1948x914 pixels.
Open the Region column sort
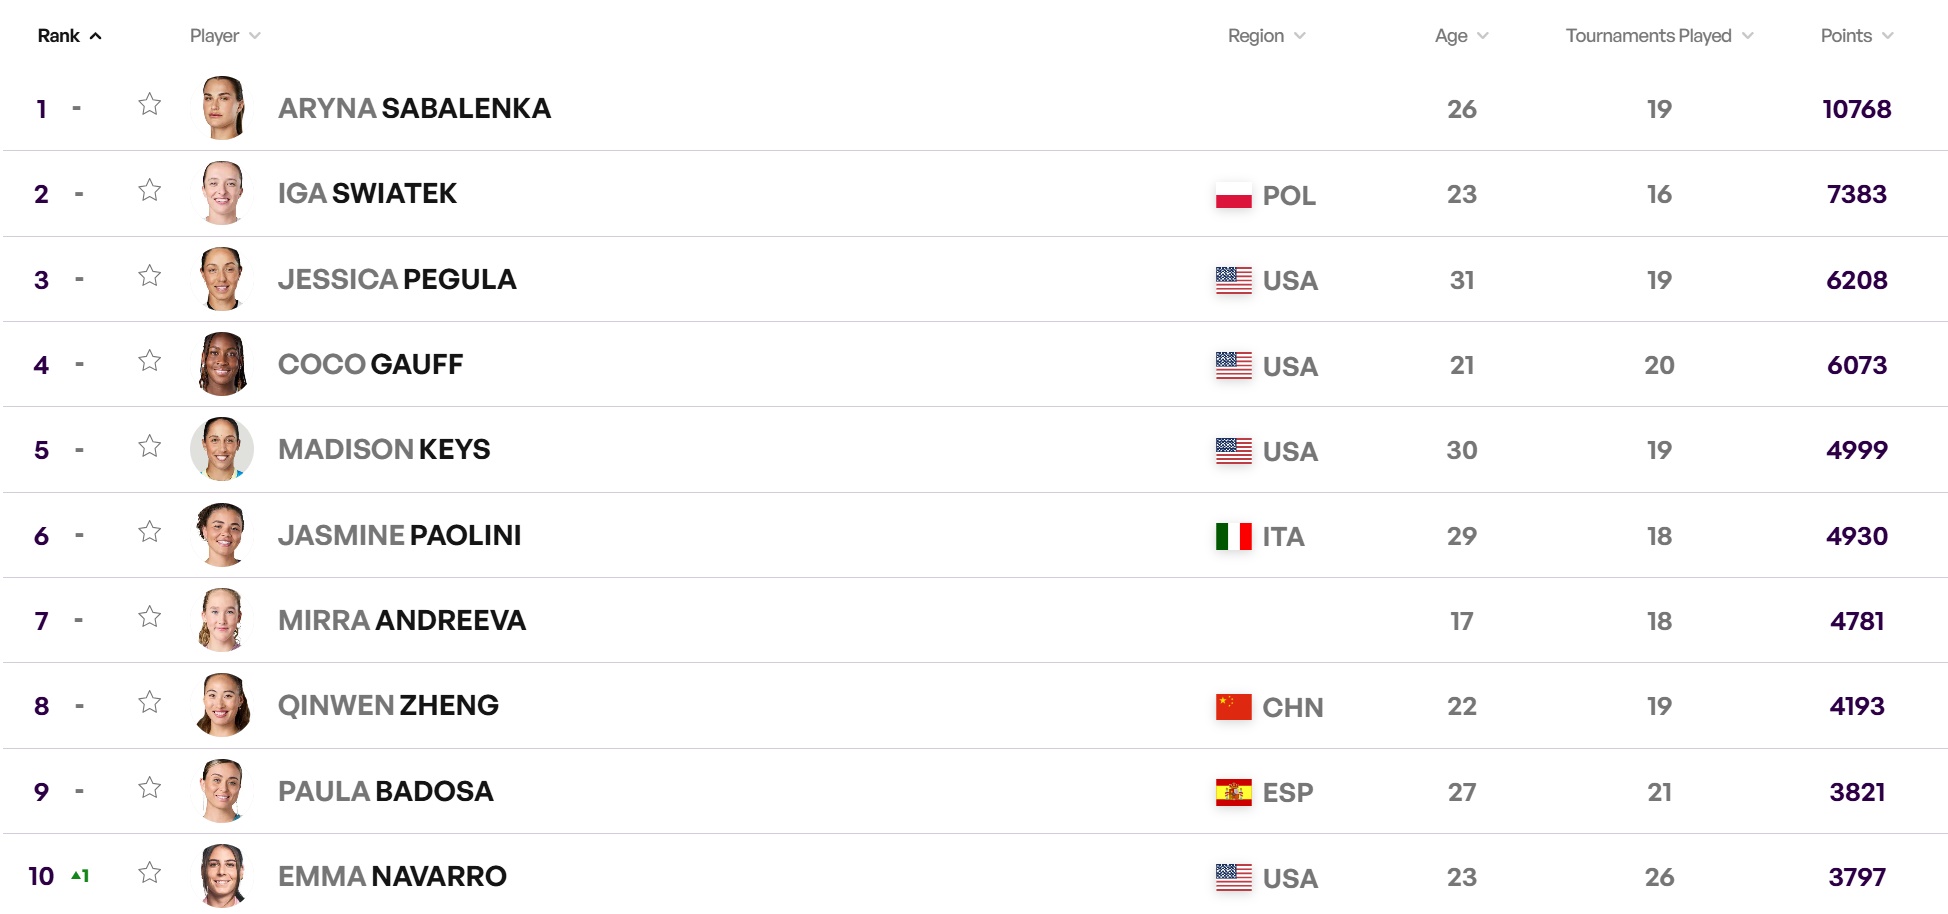click(1267, 36)
